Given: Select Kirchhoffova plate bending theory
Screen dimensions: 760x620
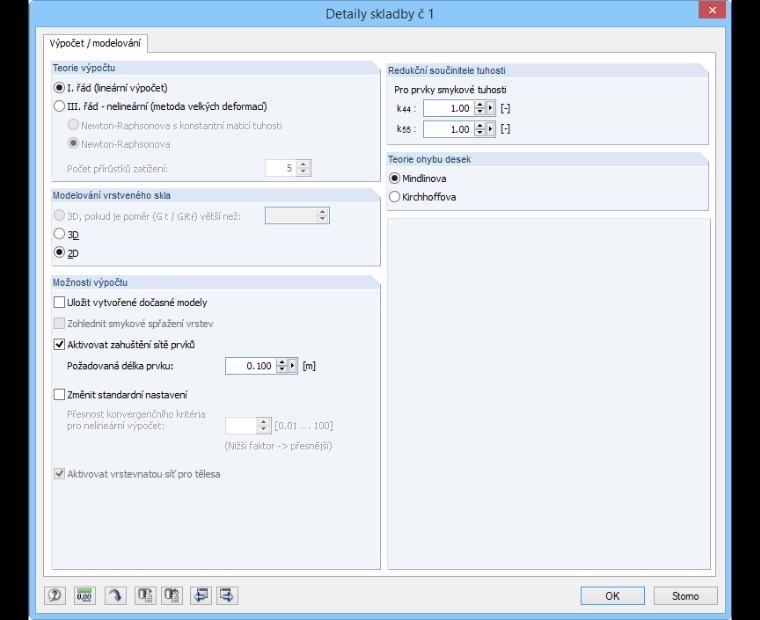Looking at the screenshot, I should (395, 197).
